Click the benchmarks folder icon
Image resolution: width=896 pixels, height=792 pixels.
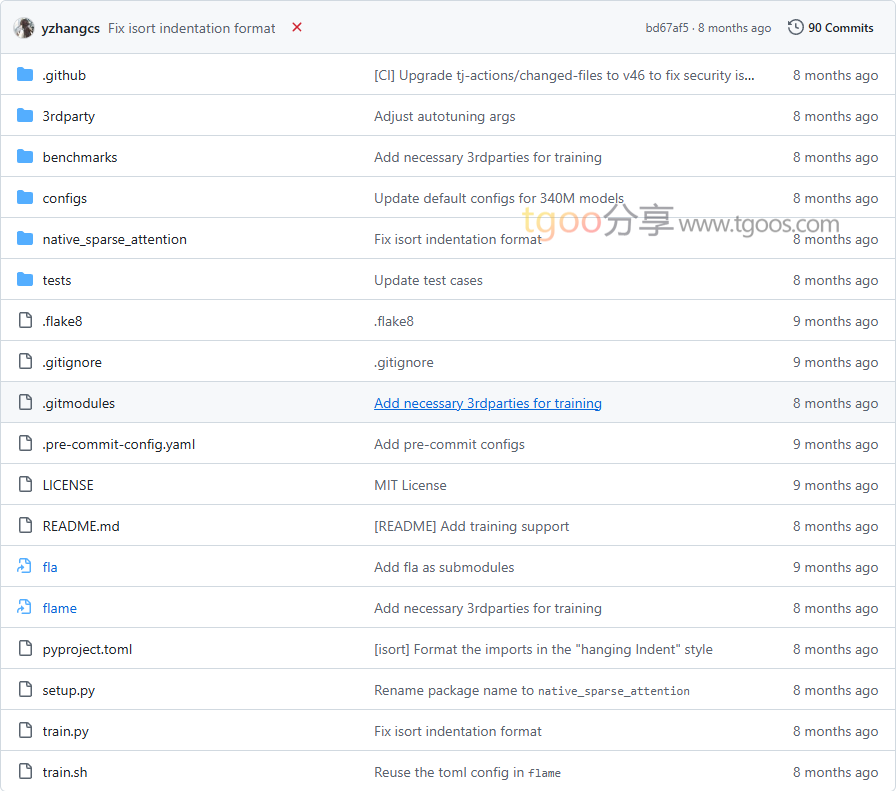tap(25, 157)
